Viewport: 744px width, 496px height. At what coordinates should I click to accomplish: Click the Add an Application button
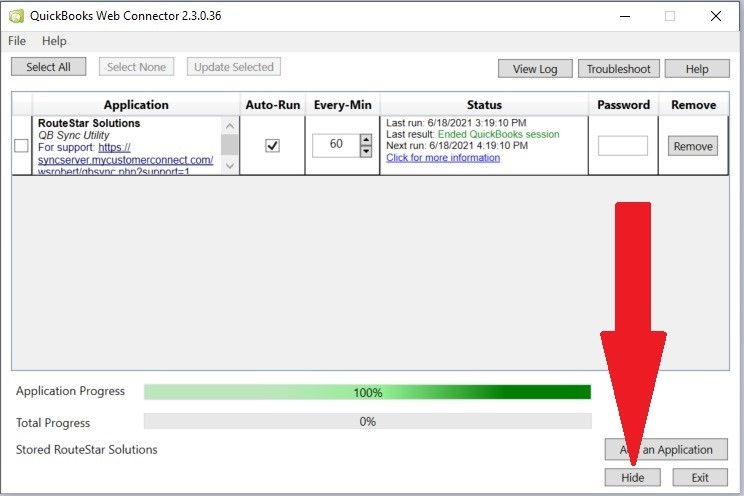[666, 449]
